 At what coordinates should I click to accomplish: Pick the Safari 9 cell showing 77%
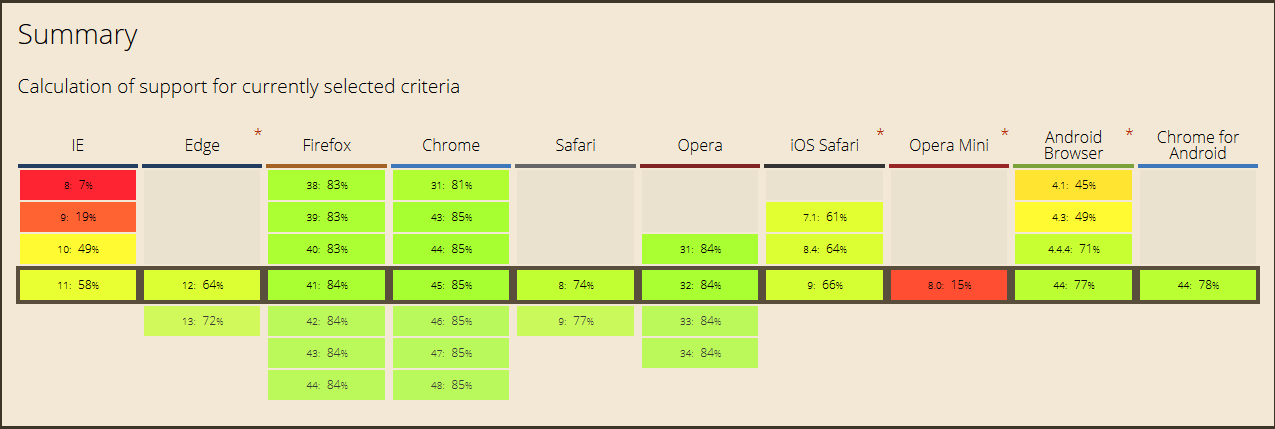575,321
